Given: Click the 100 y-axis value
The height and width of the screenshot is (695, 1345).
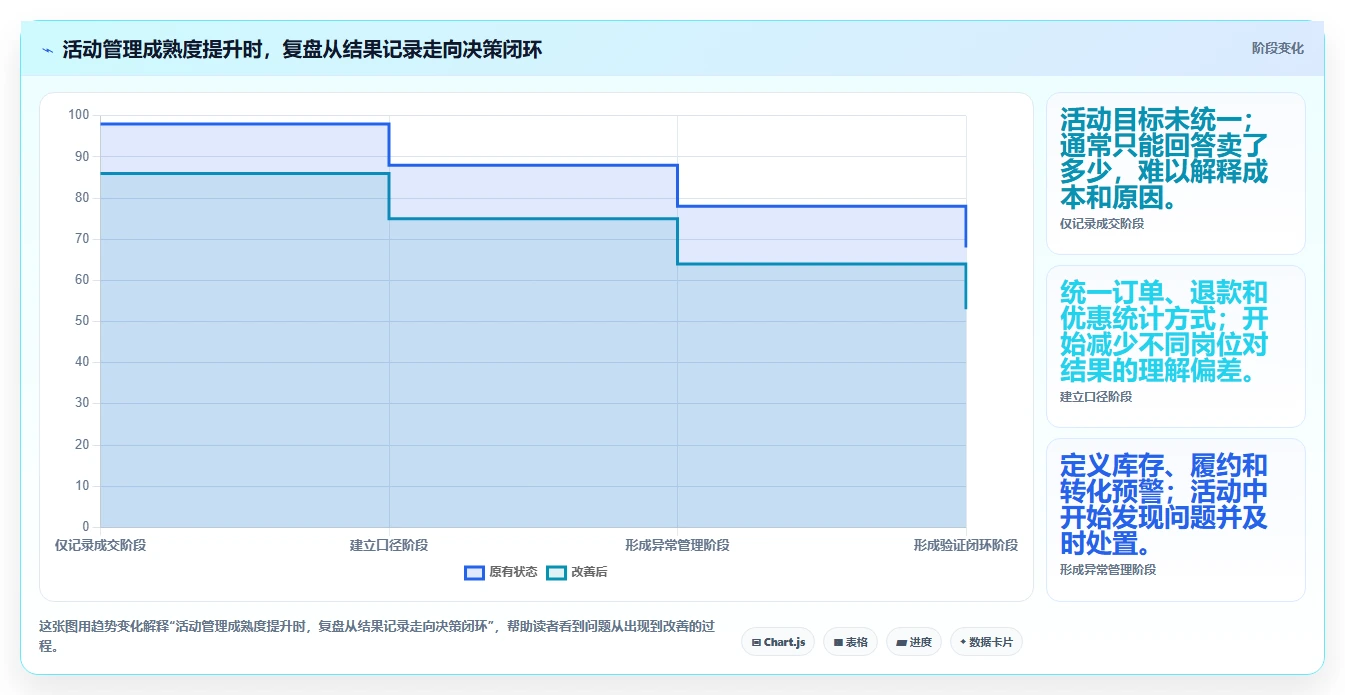Looking at the screenshot, I should [79, 115].
